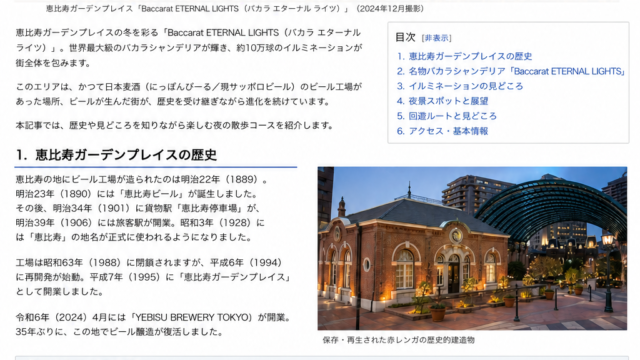Click the red brick building photo

tap(472, 248)
